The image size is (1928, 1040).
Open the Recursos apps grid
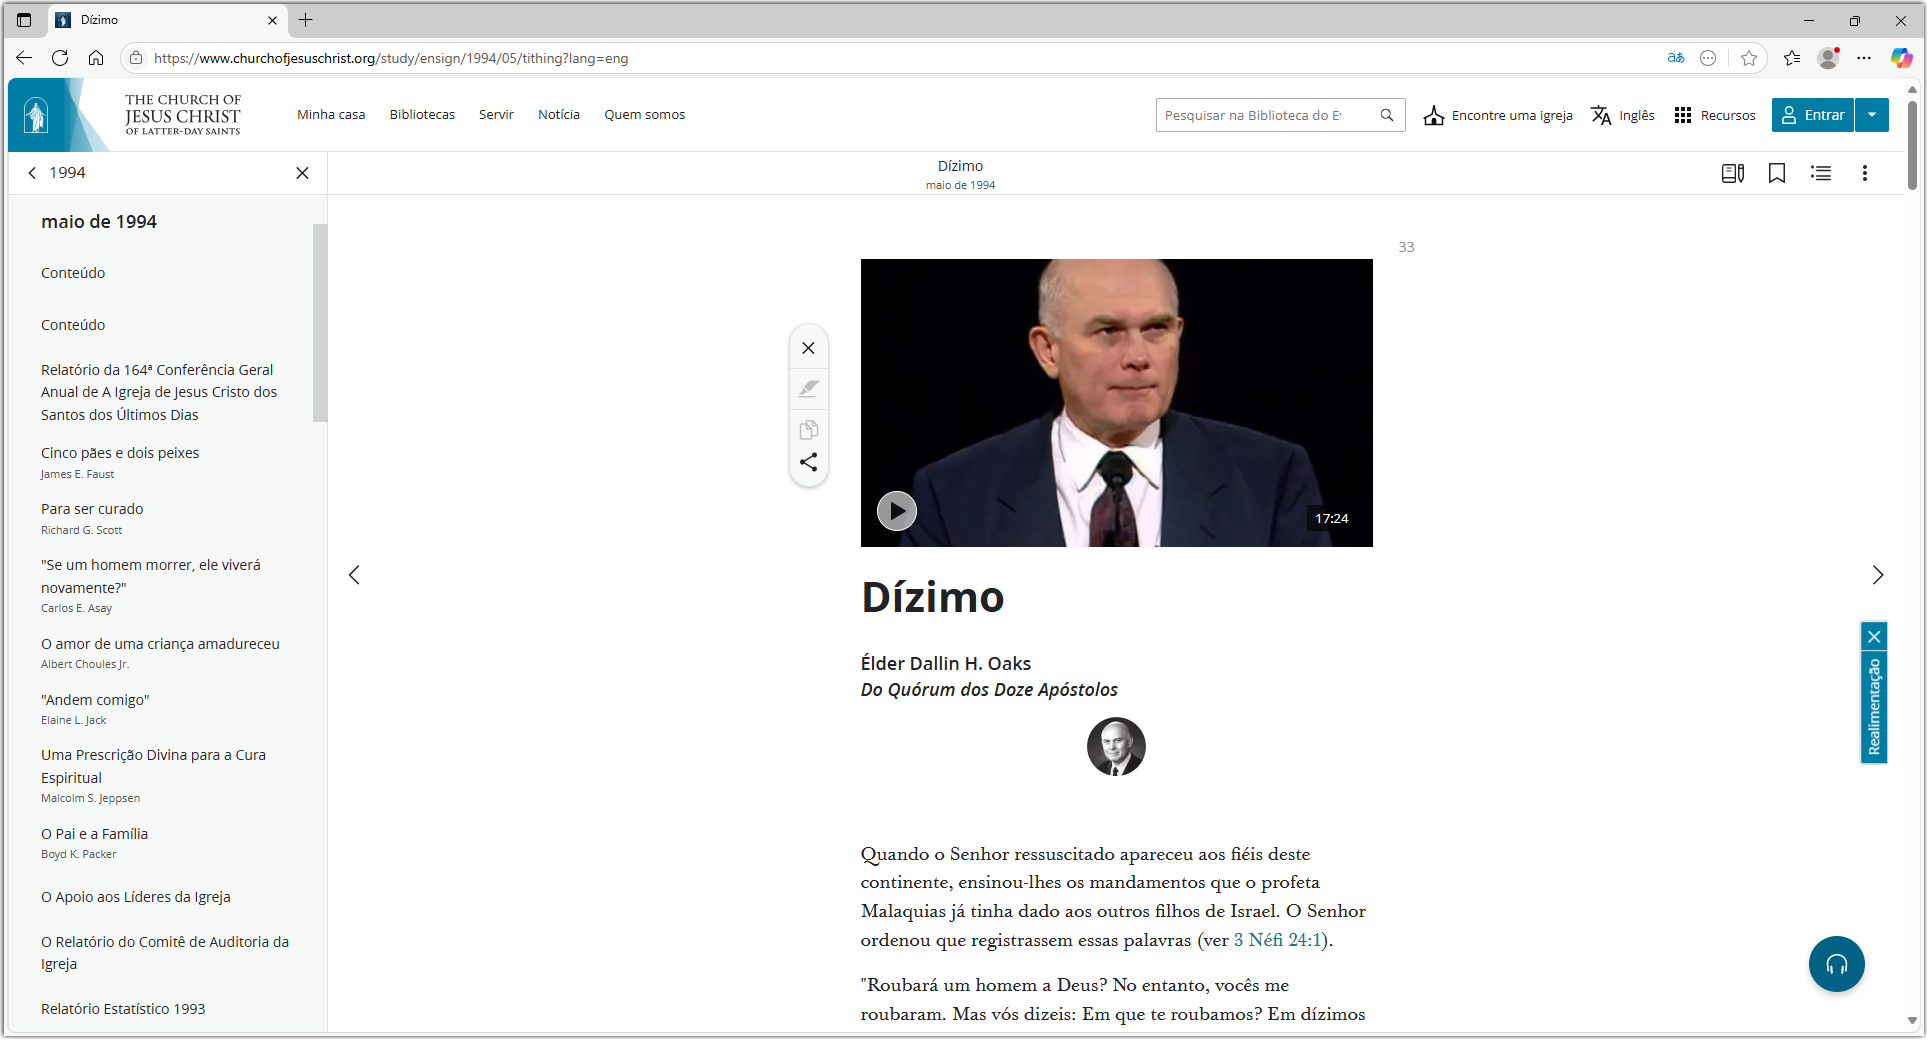(1714, 115)
